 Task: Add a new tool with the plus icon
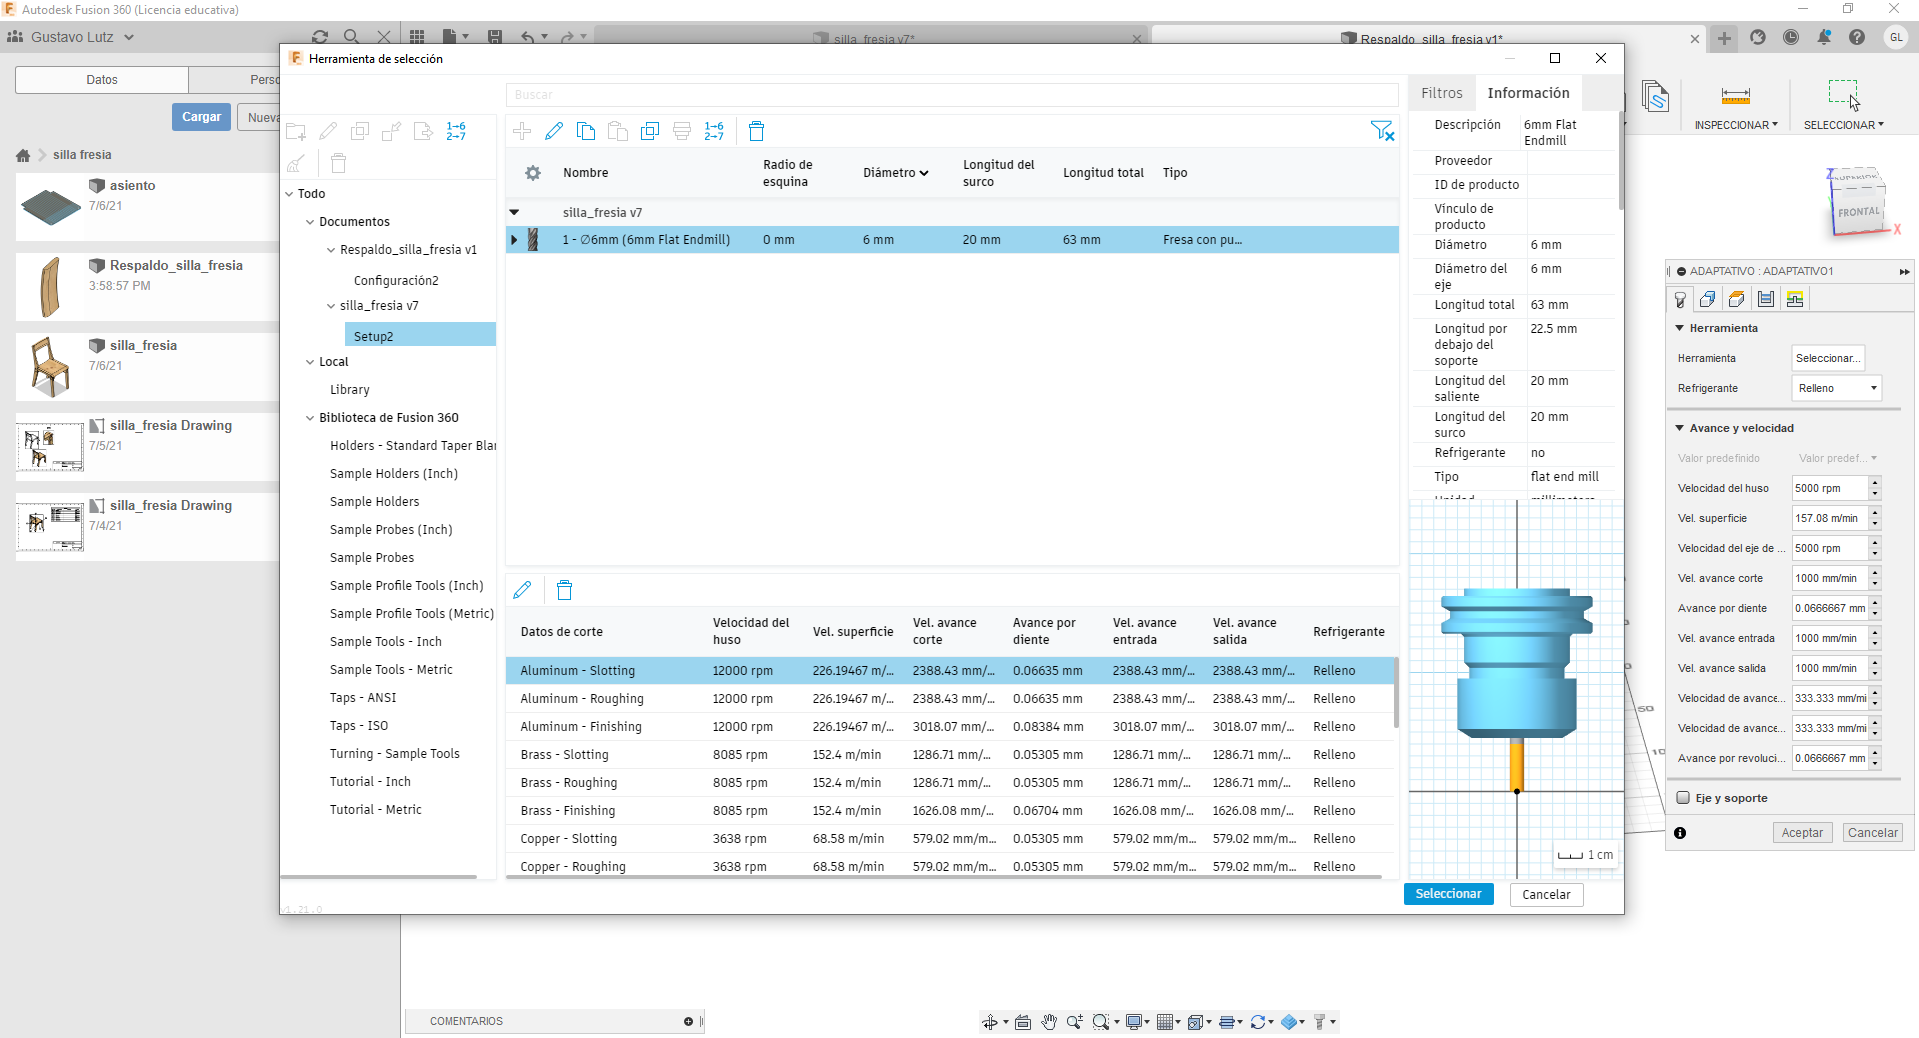coord(522,131)
